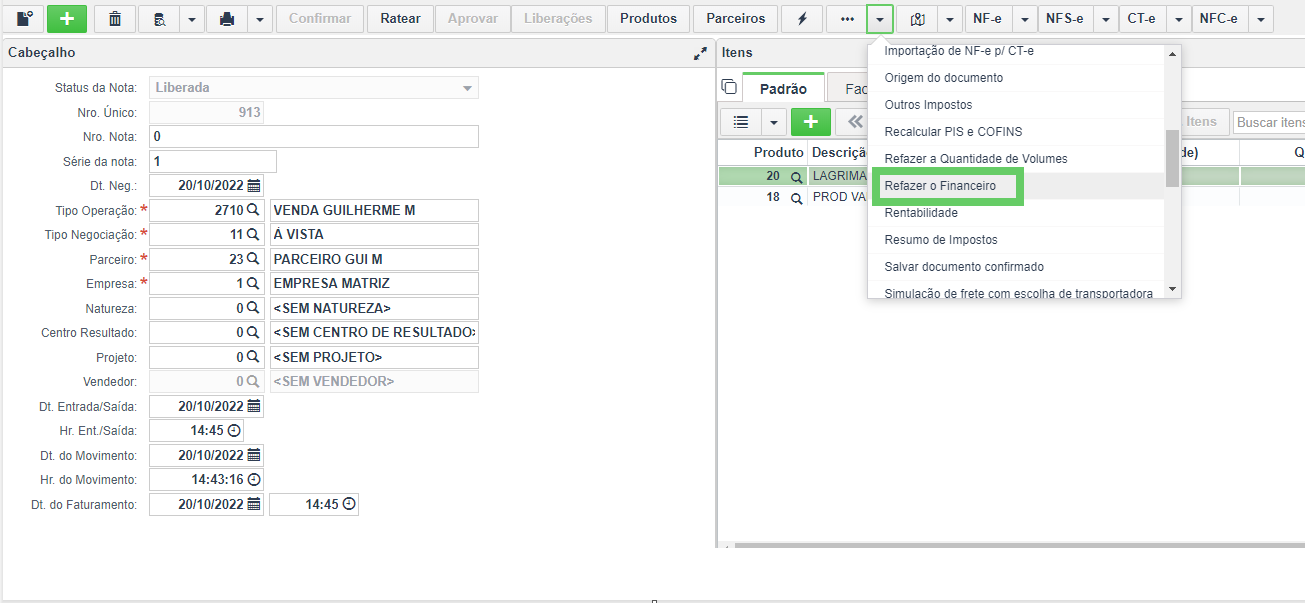Screen dimensions: 1305x603
Task: Open dropdown arrow next to document search icon
Action: click(192, 19)
